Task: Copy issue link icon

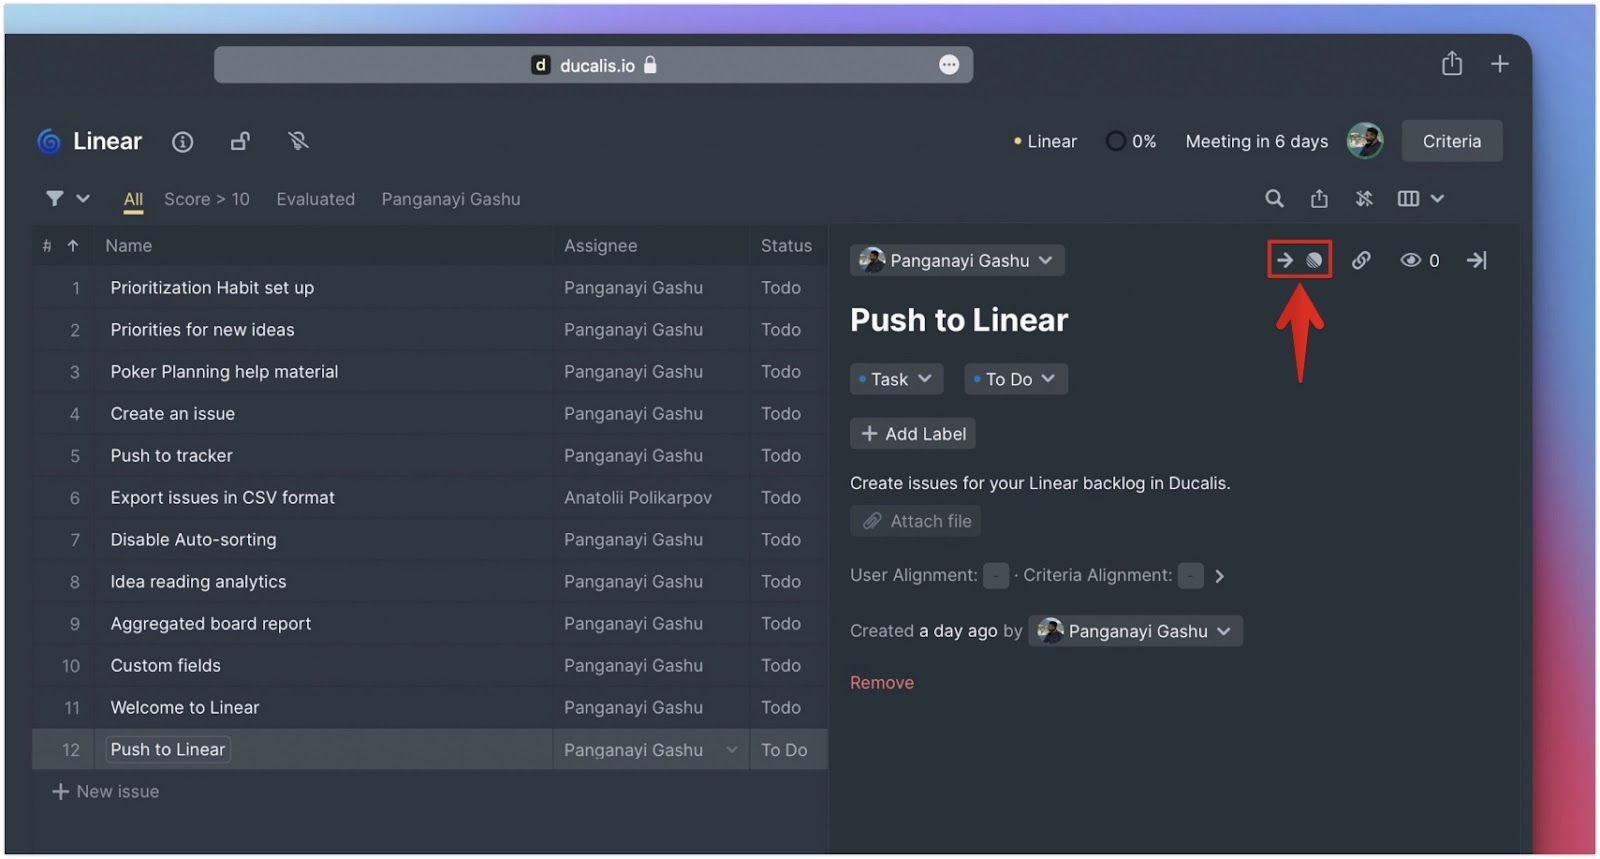Action: click(x=1361, y=260)
